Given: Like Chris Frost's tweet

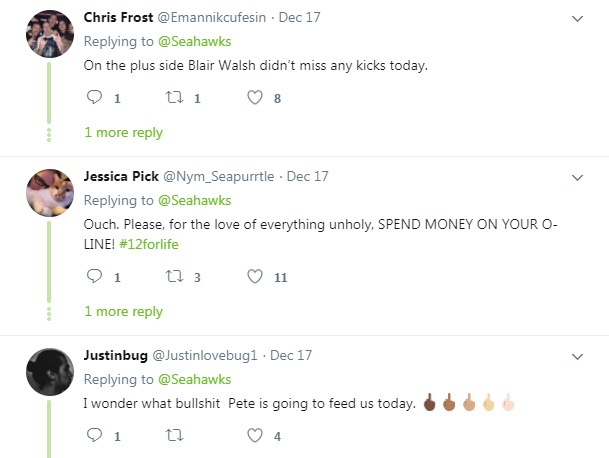Looking at the screenshot, I should (255, 98).
